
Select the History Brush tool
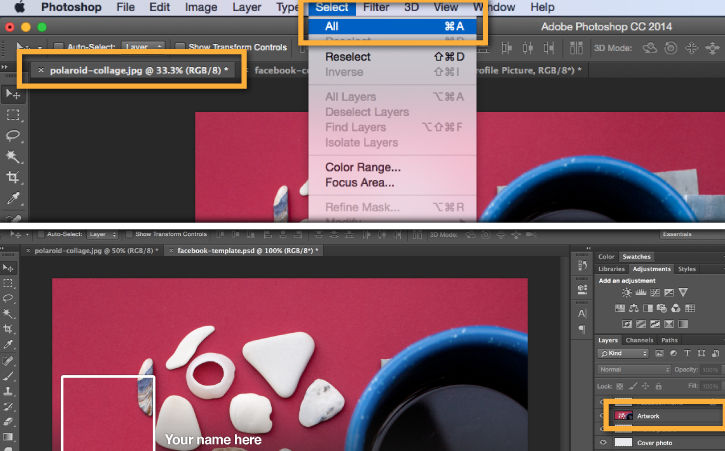point(8,406)
